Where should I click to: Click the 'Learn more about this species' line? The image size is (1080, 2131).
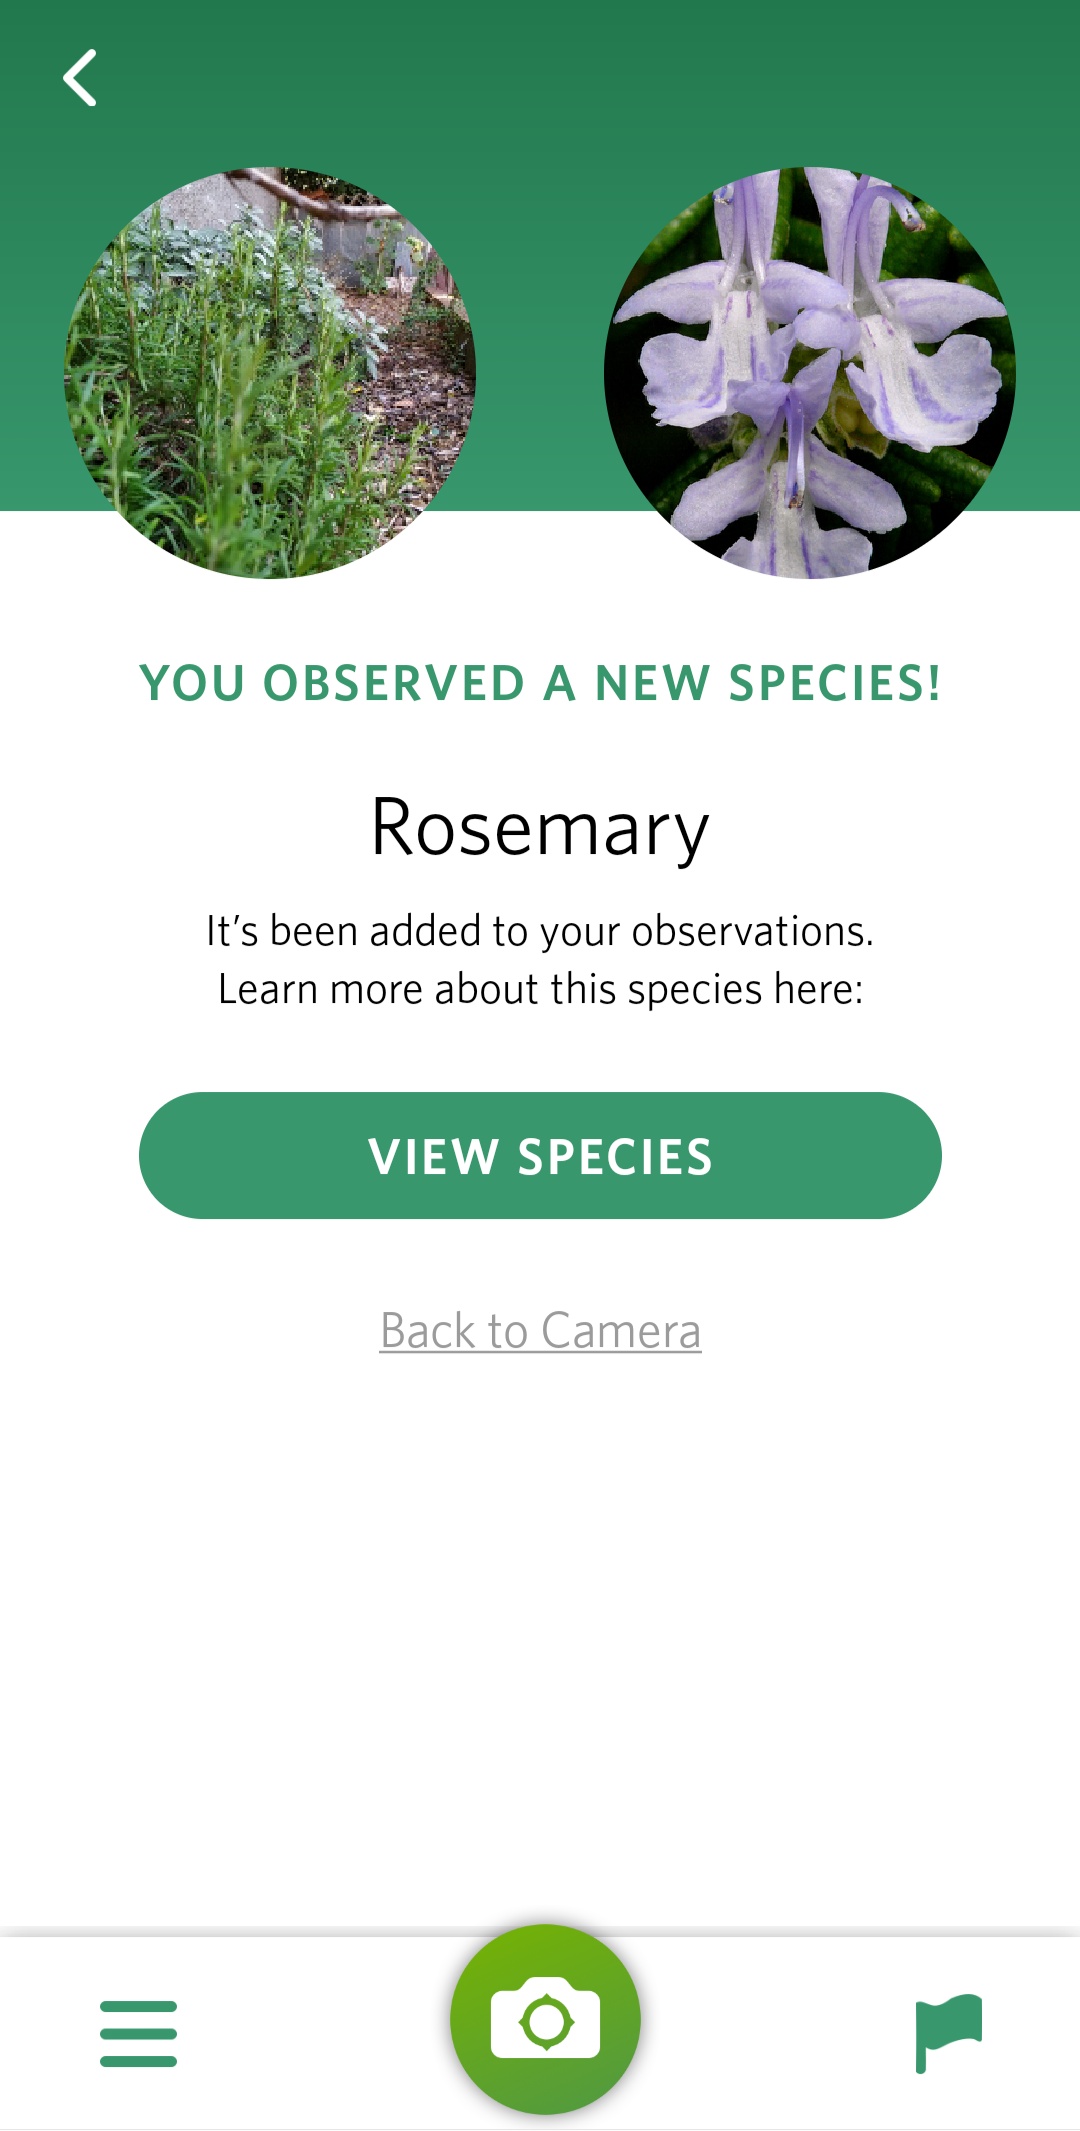540,989
